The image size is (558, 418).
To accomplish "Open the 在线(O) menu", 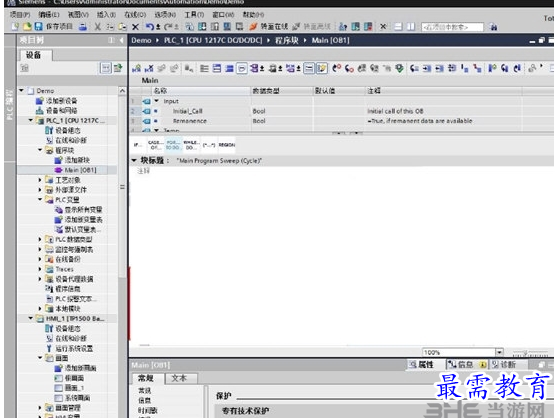I will pos(135,15).
